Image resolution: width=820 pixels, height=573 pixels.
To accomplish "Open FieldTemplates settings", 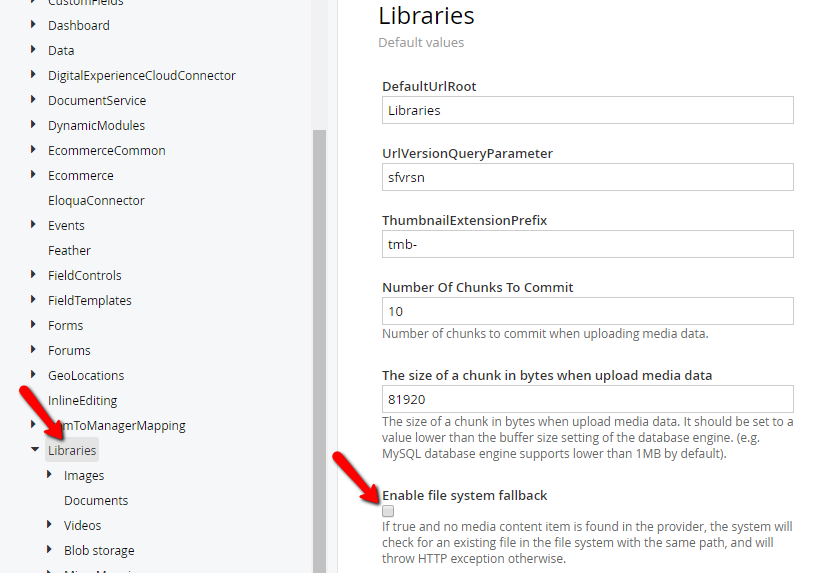I will (89, 301).
